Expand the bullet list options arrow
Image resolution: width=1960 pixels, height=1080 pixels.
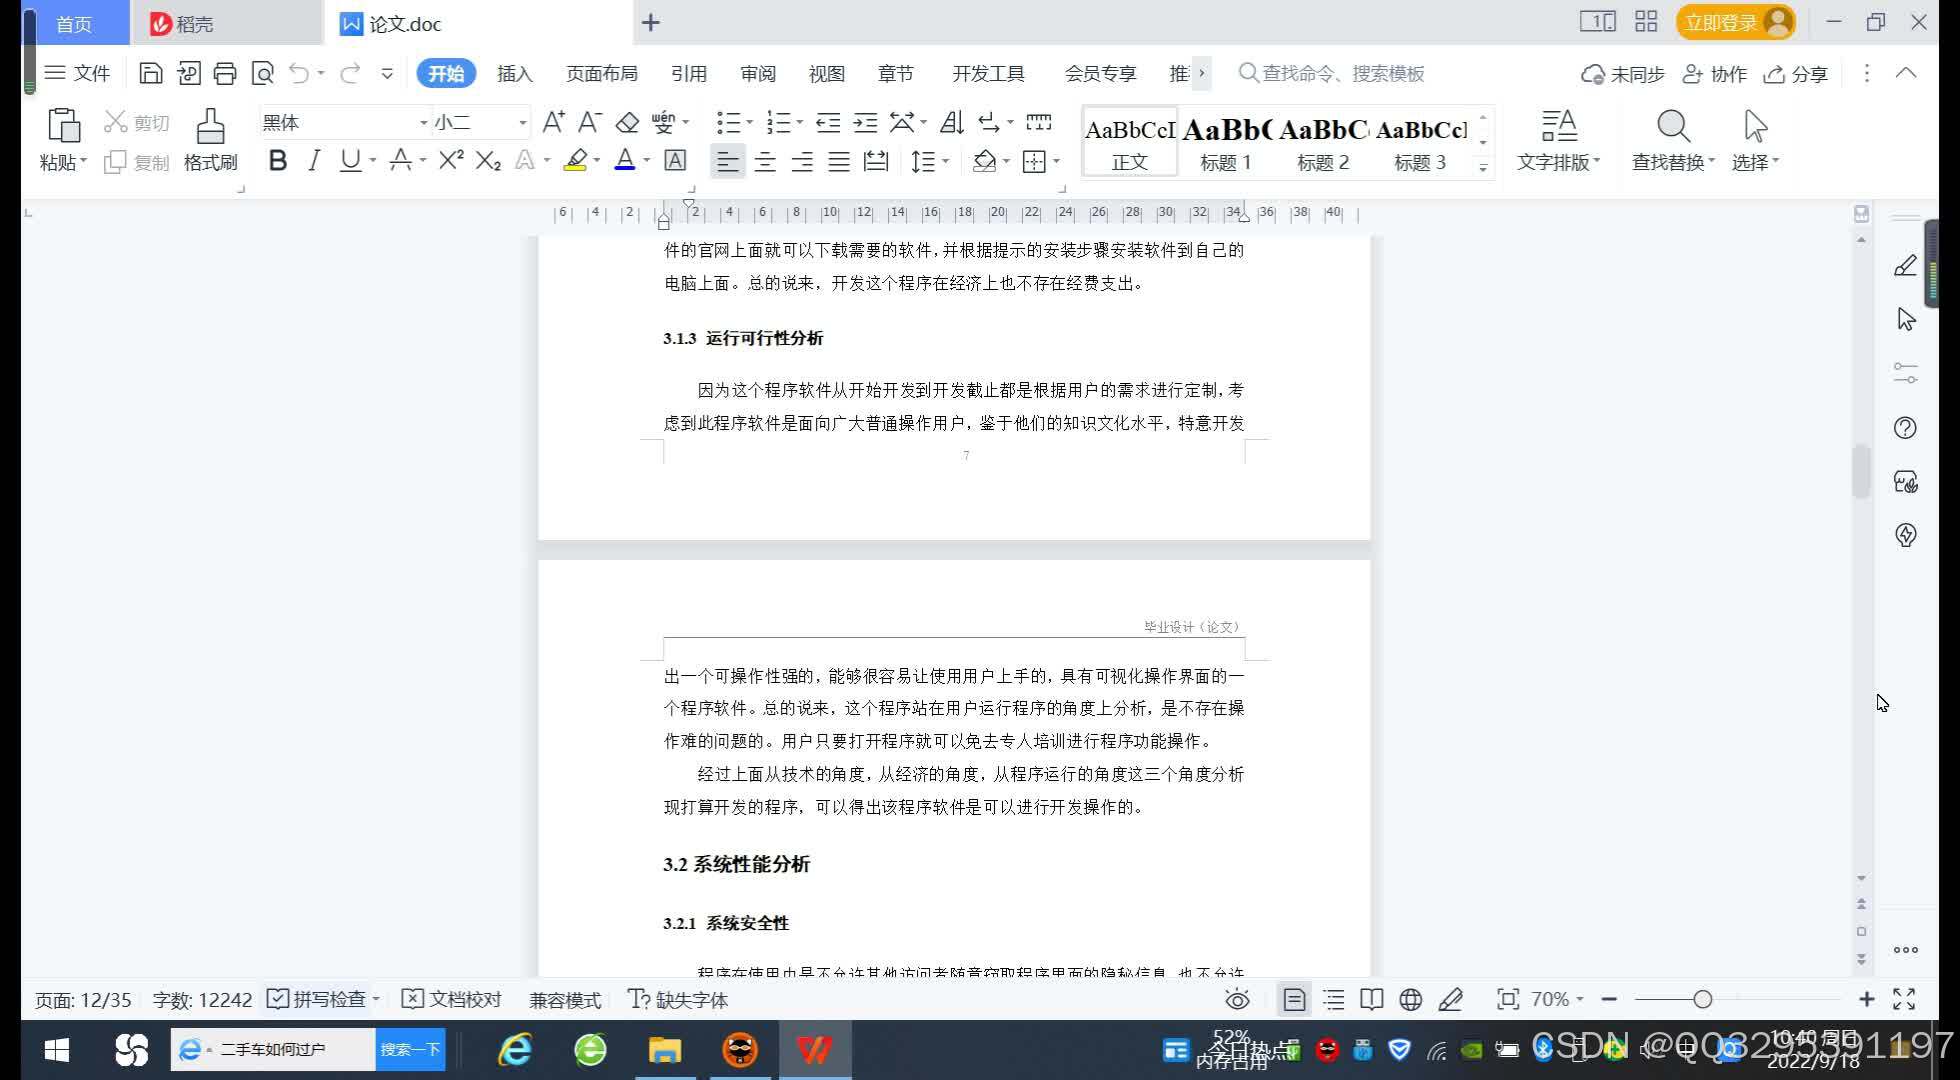pyautogui.click(x=749, y=123)
